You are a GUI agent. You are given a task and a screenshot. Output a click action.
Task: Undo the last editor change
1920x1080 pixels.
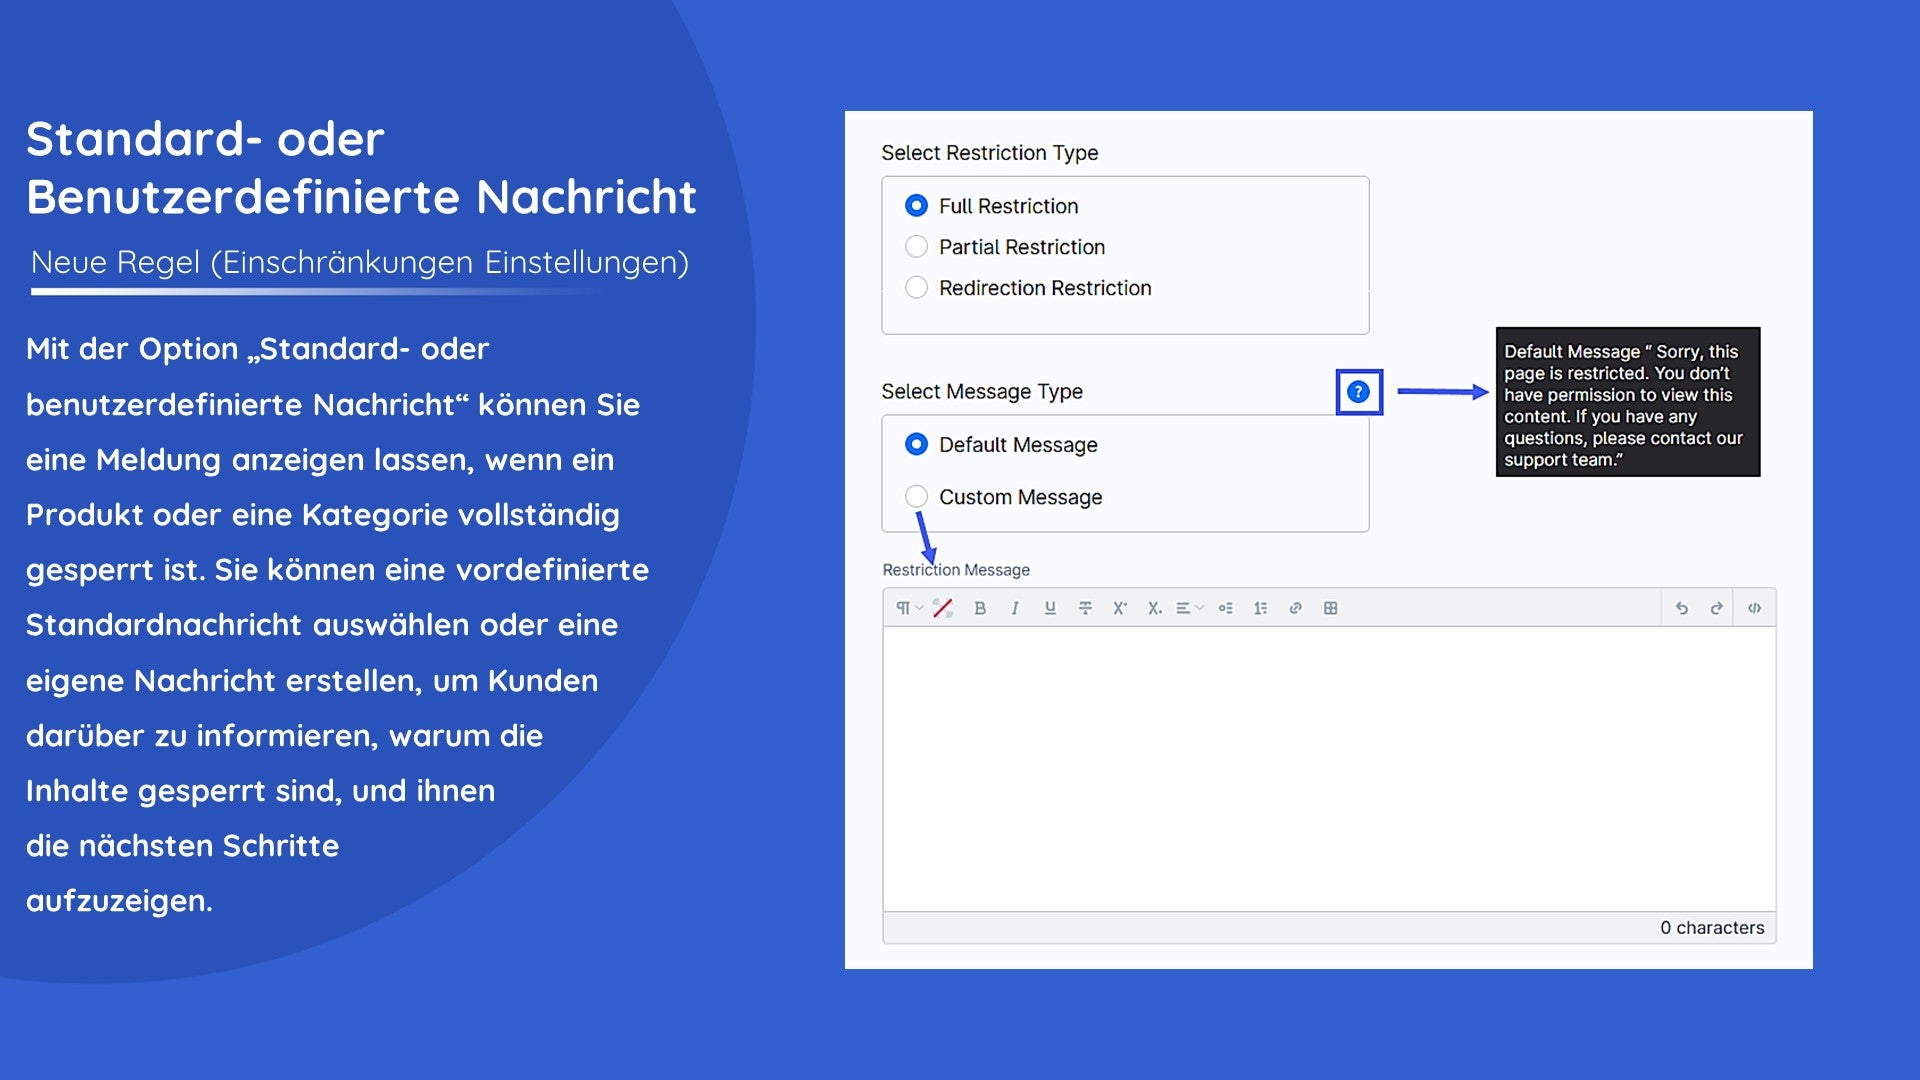pos(1682,608)
